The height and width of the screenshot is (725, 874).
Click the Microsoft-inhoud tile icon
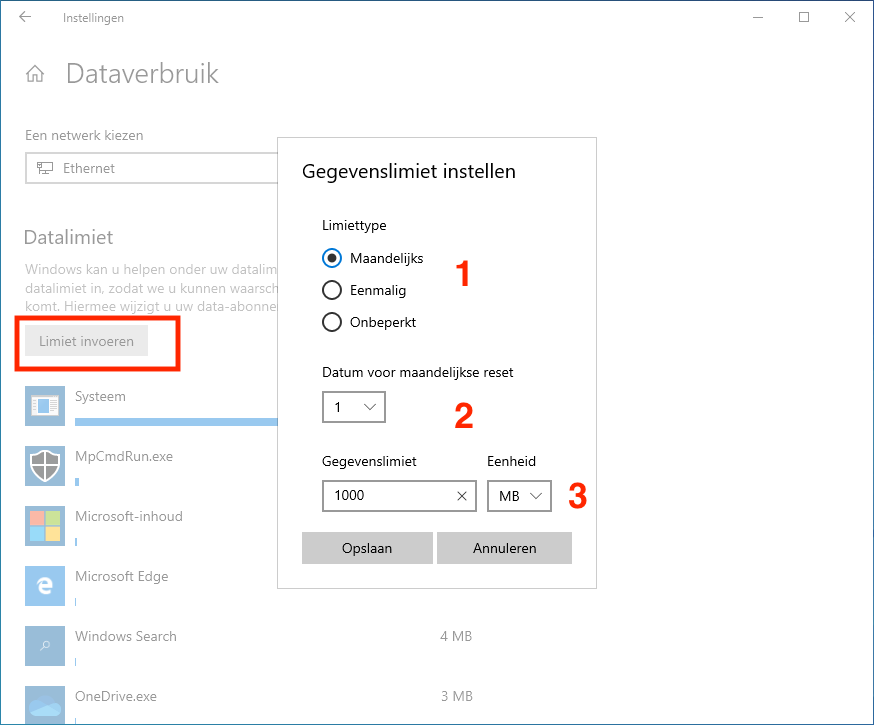45,526
